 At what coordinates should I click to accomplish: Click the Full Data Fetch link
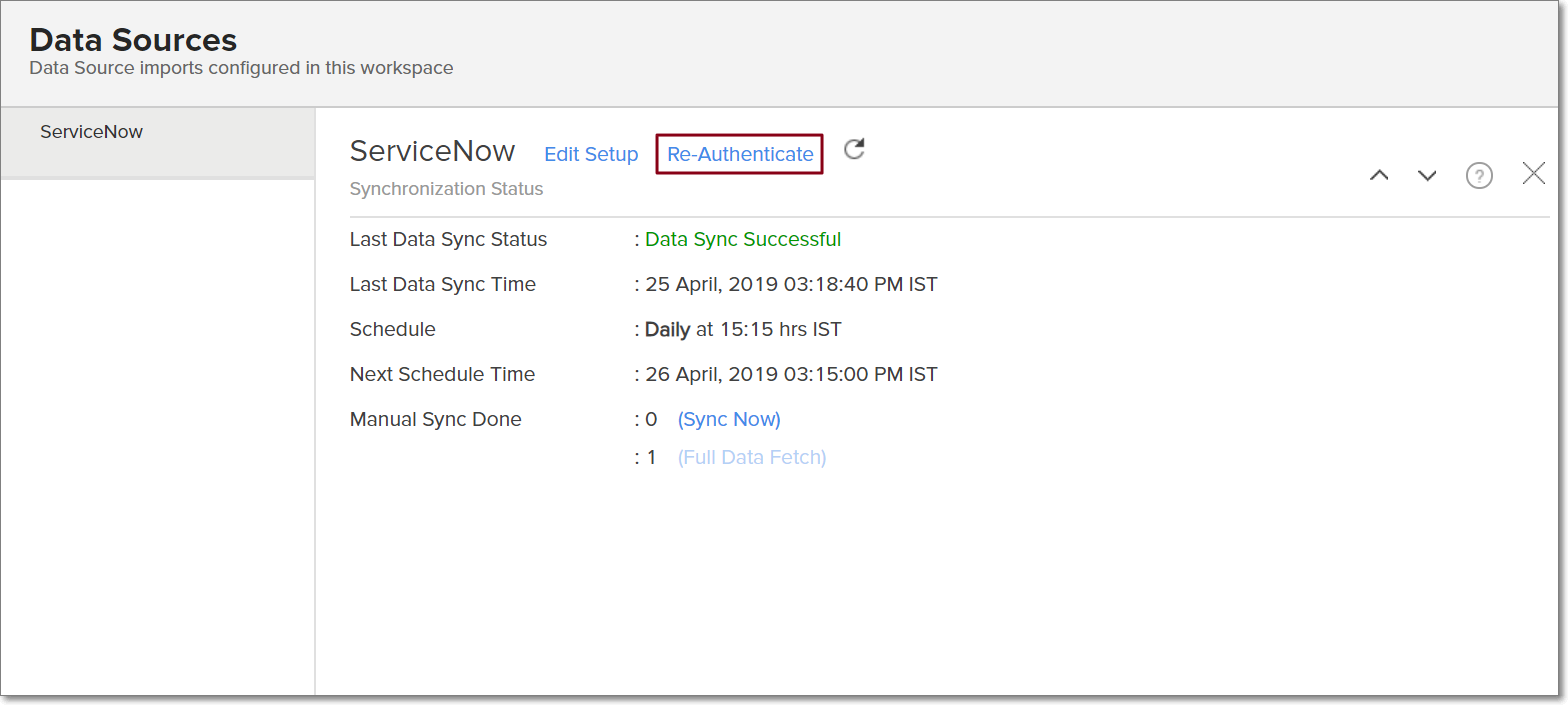tap(752, 457)
